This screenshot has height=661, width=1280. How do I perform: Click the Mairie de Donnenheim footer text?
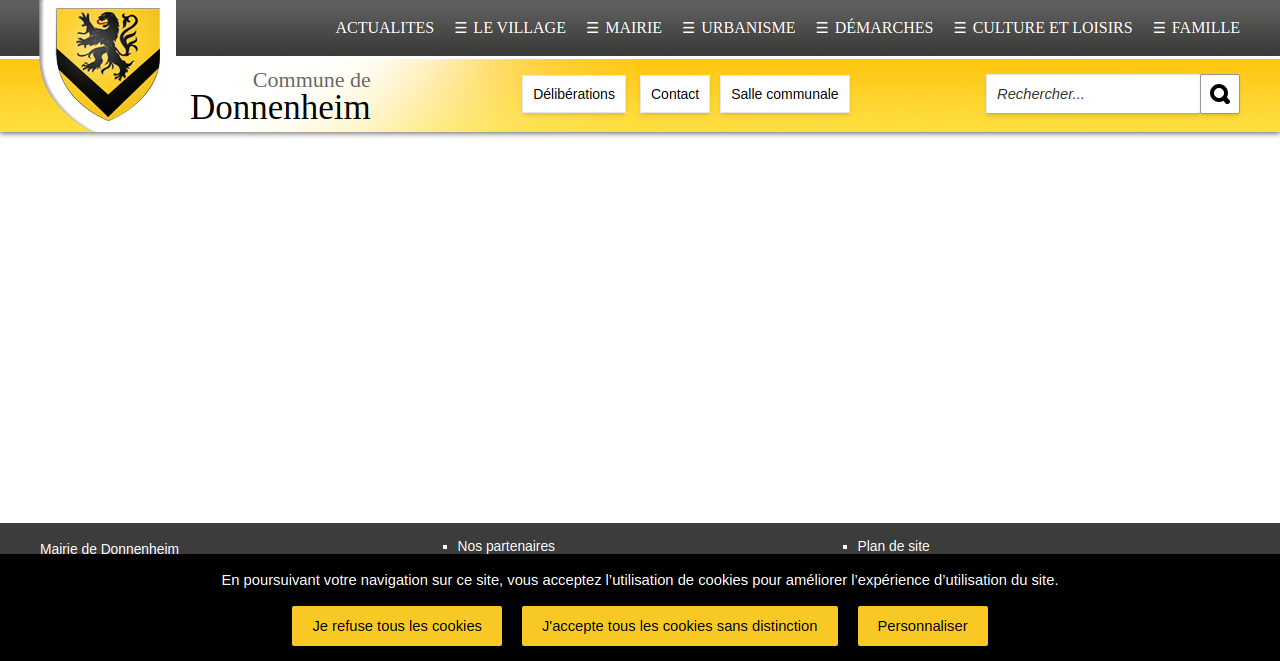[110, 548]
